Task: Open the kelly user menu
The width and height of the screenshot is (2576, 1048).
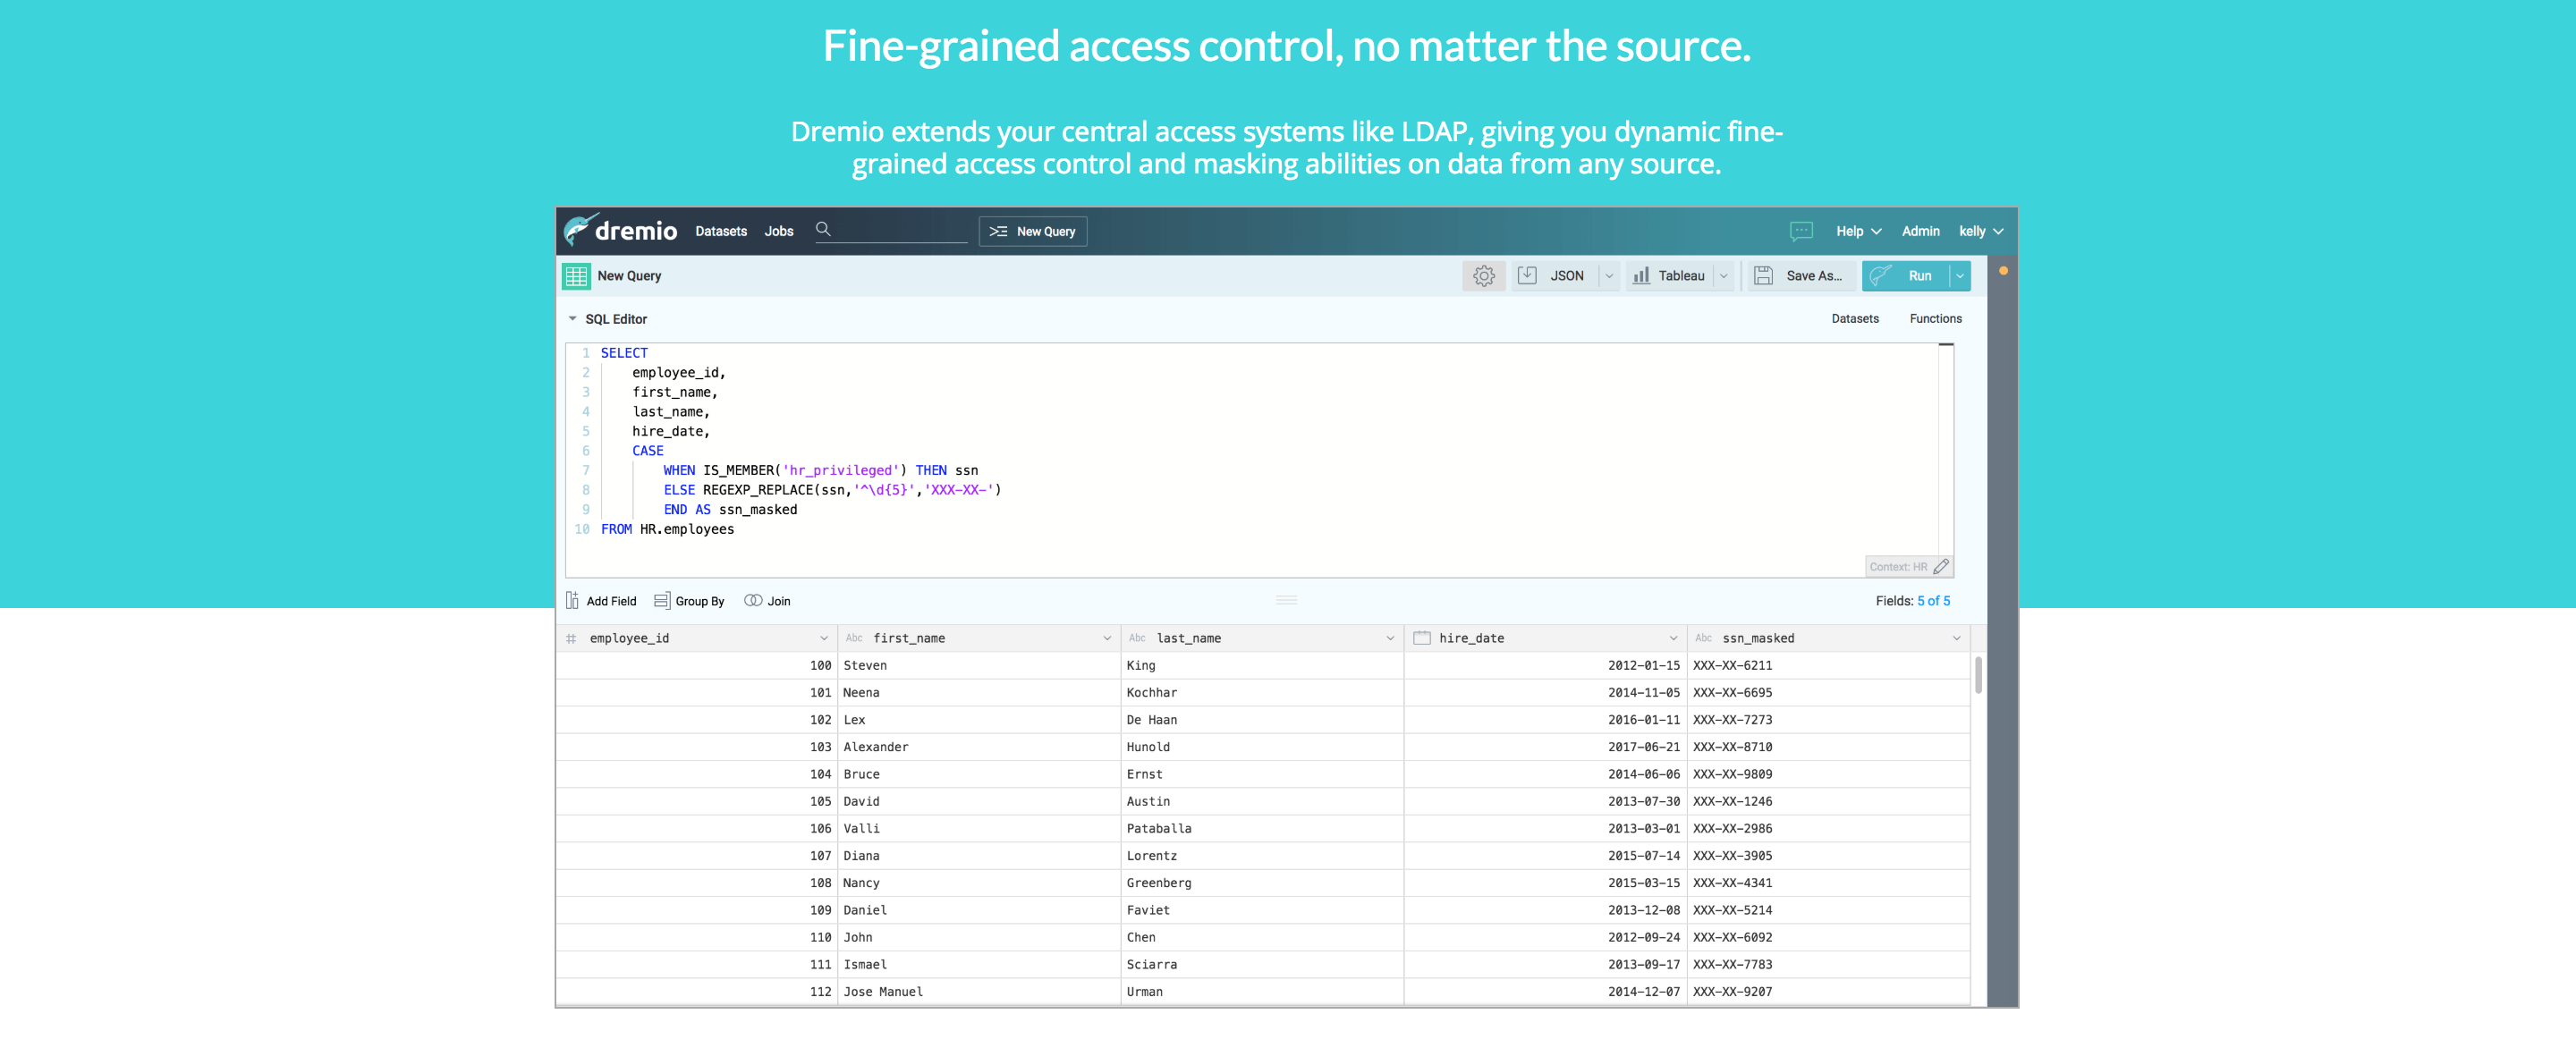Action: pos(1981,231)
